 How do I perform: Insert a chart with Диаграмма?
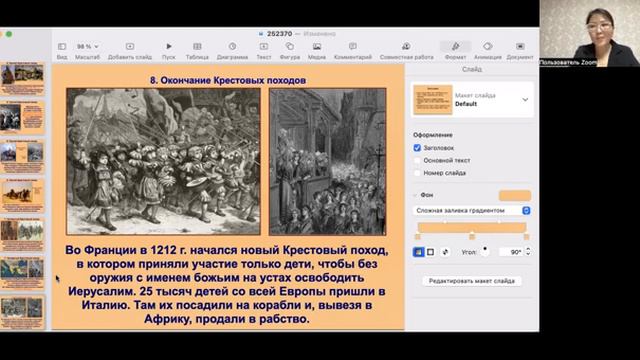[232, 51]
